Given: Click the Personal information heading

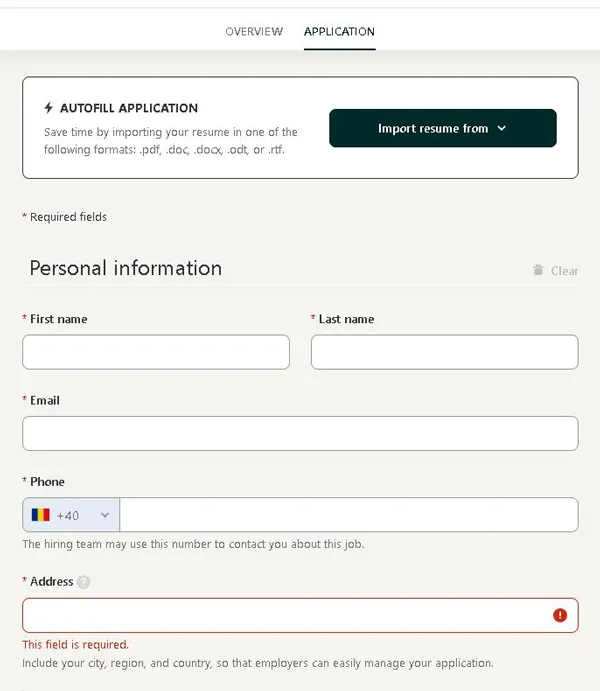Looking at the screenshot, I should (126, 268).
